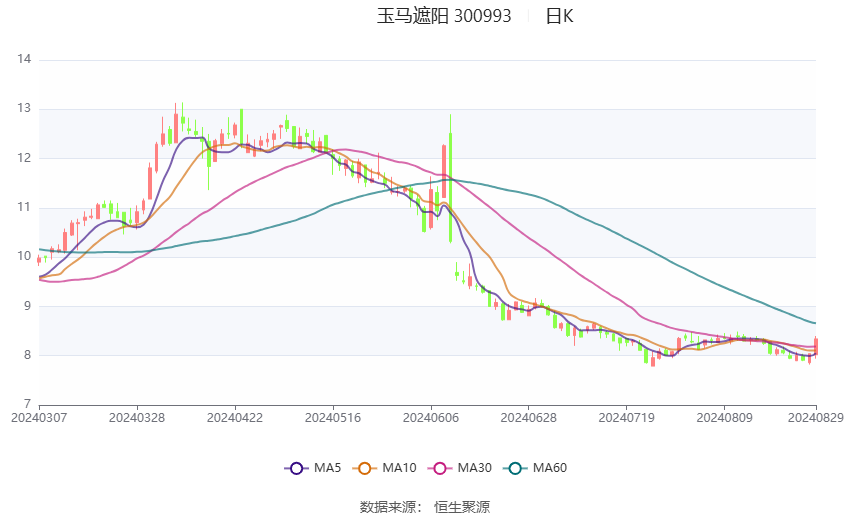Hide the MA30 series via its label
The height and width of the screenshot is (517, 850).
474,468
